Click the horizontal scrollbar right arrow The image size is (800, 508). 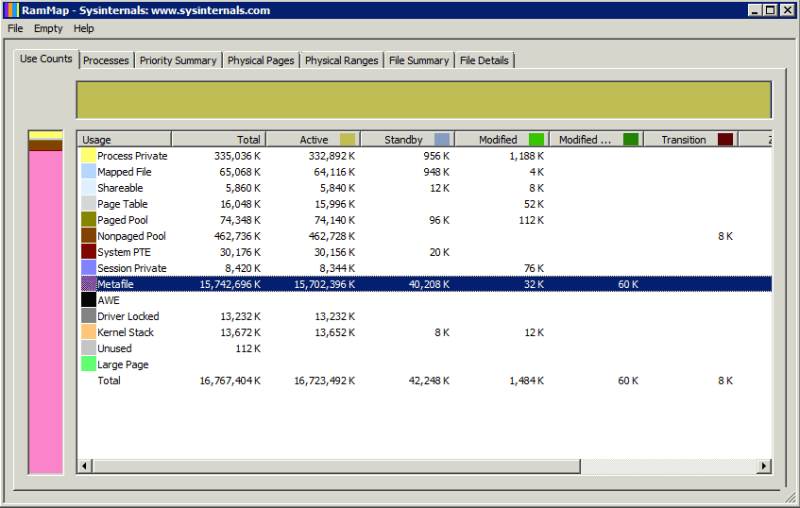point(764,466)
